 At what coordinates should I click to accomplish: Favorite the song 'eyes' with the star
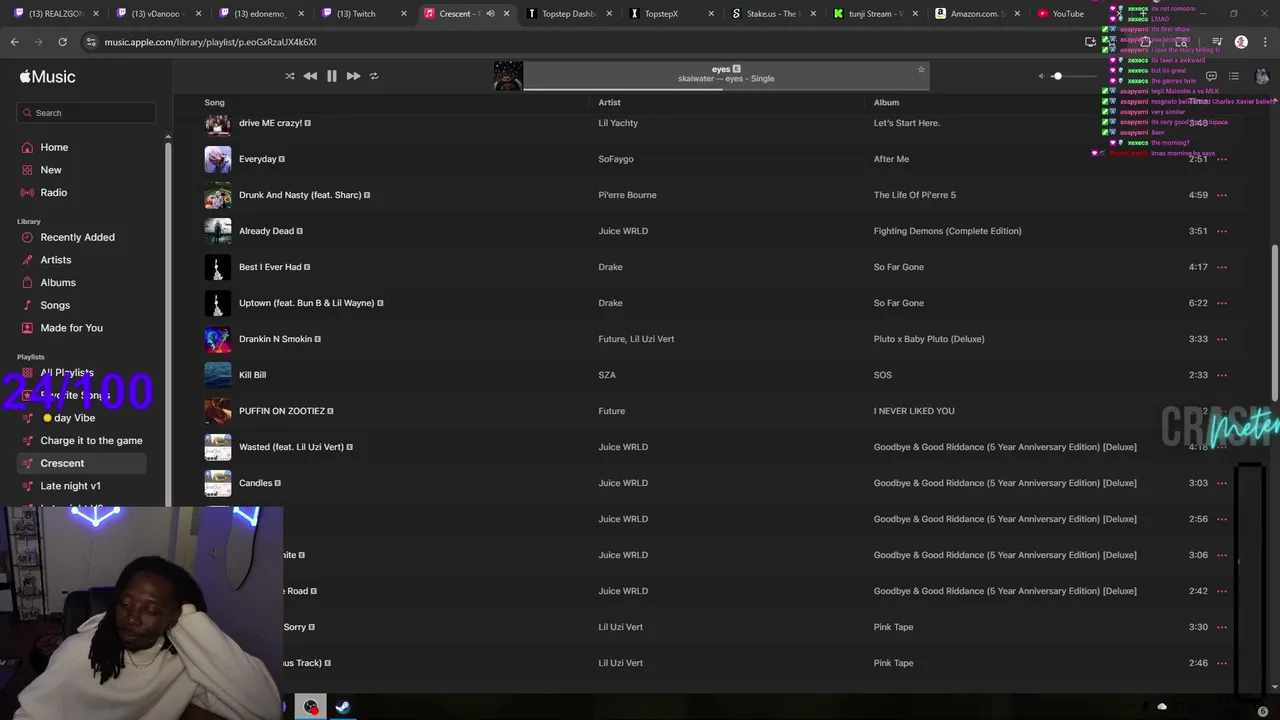921,69
